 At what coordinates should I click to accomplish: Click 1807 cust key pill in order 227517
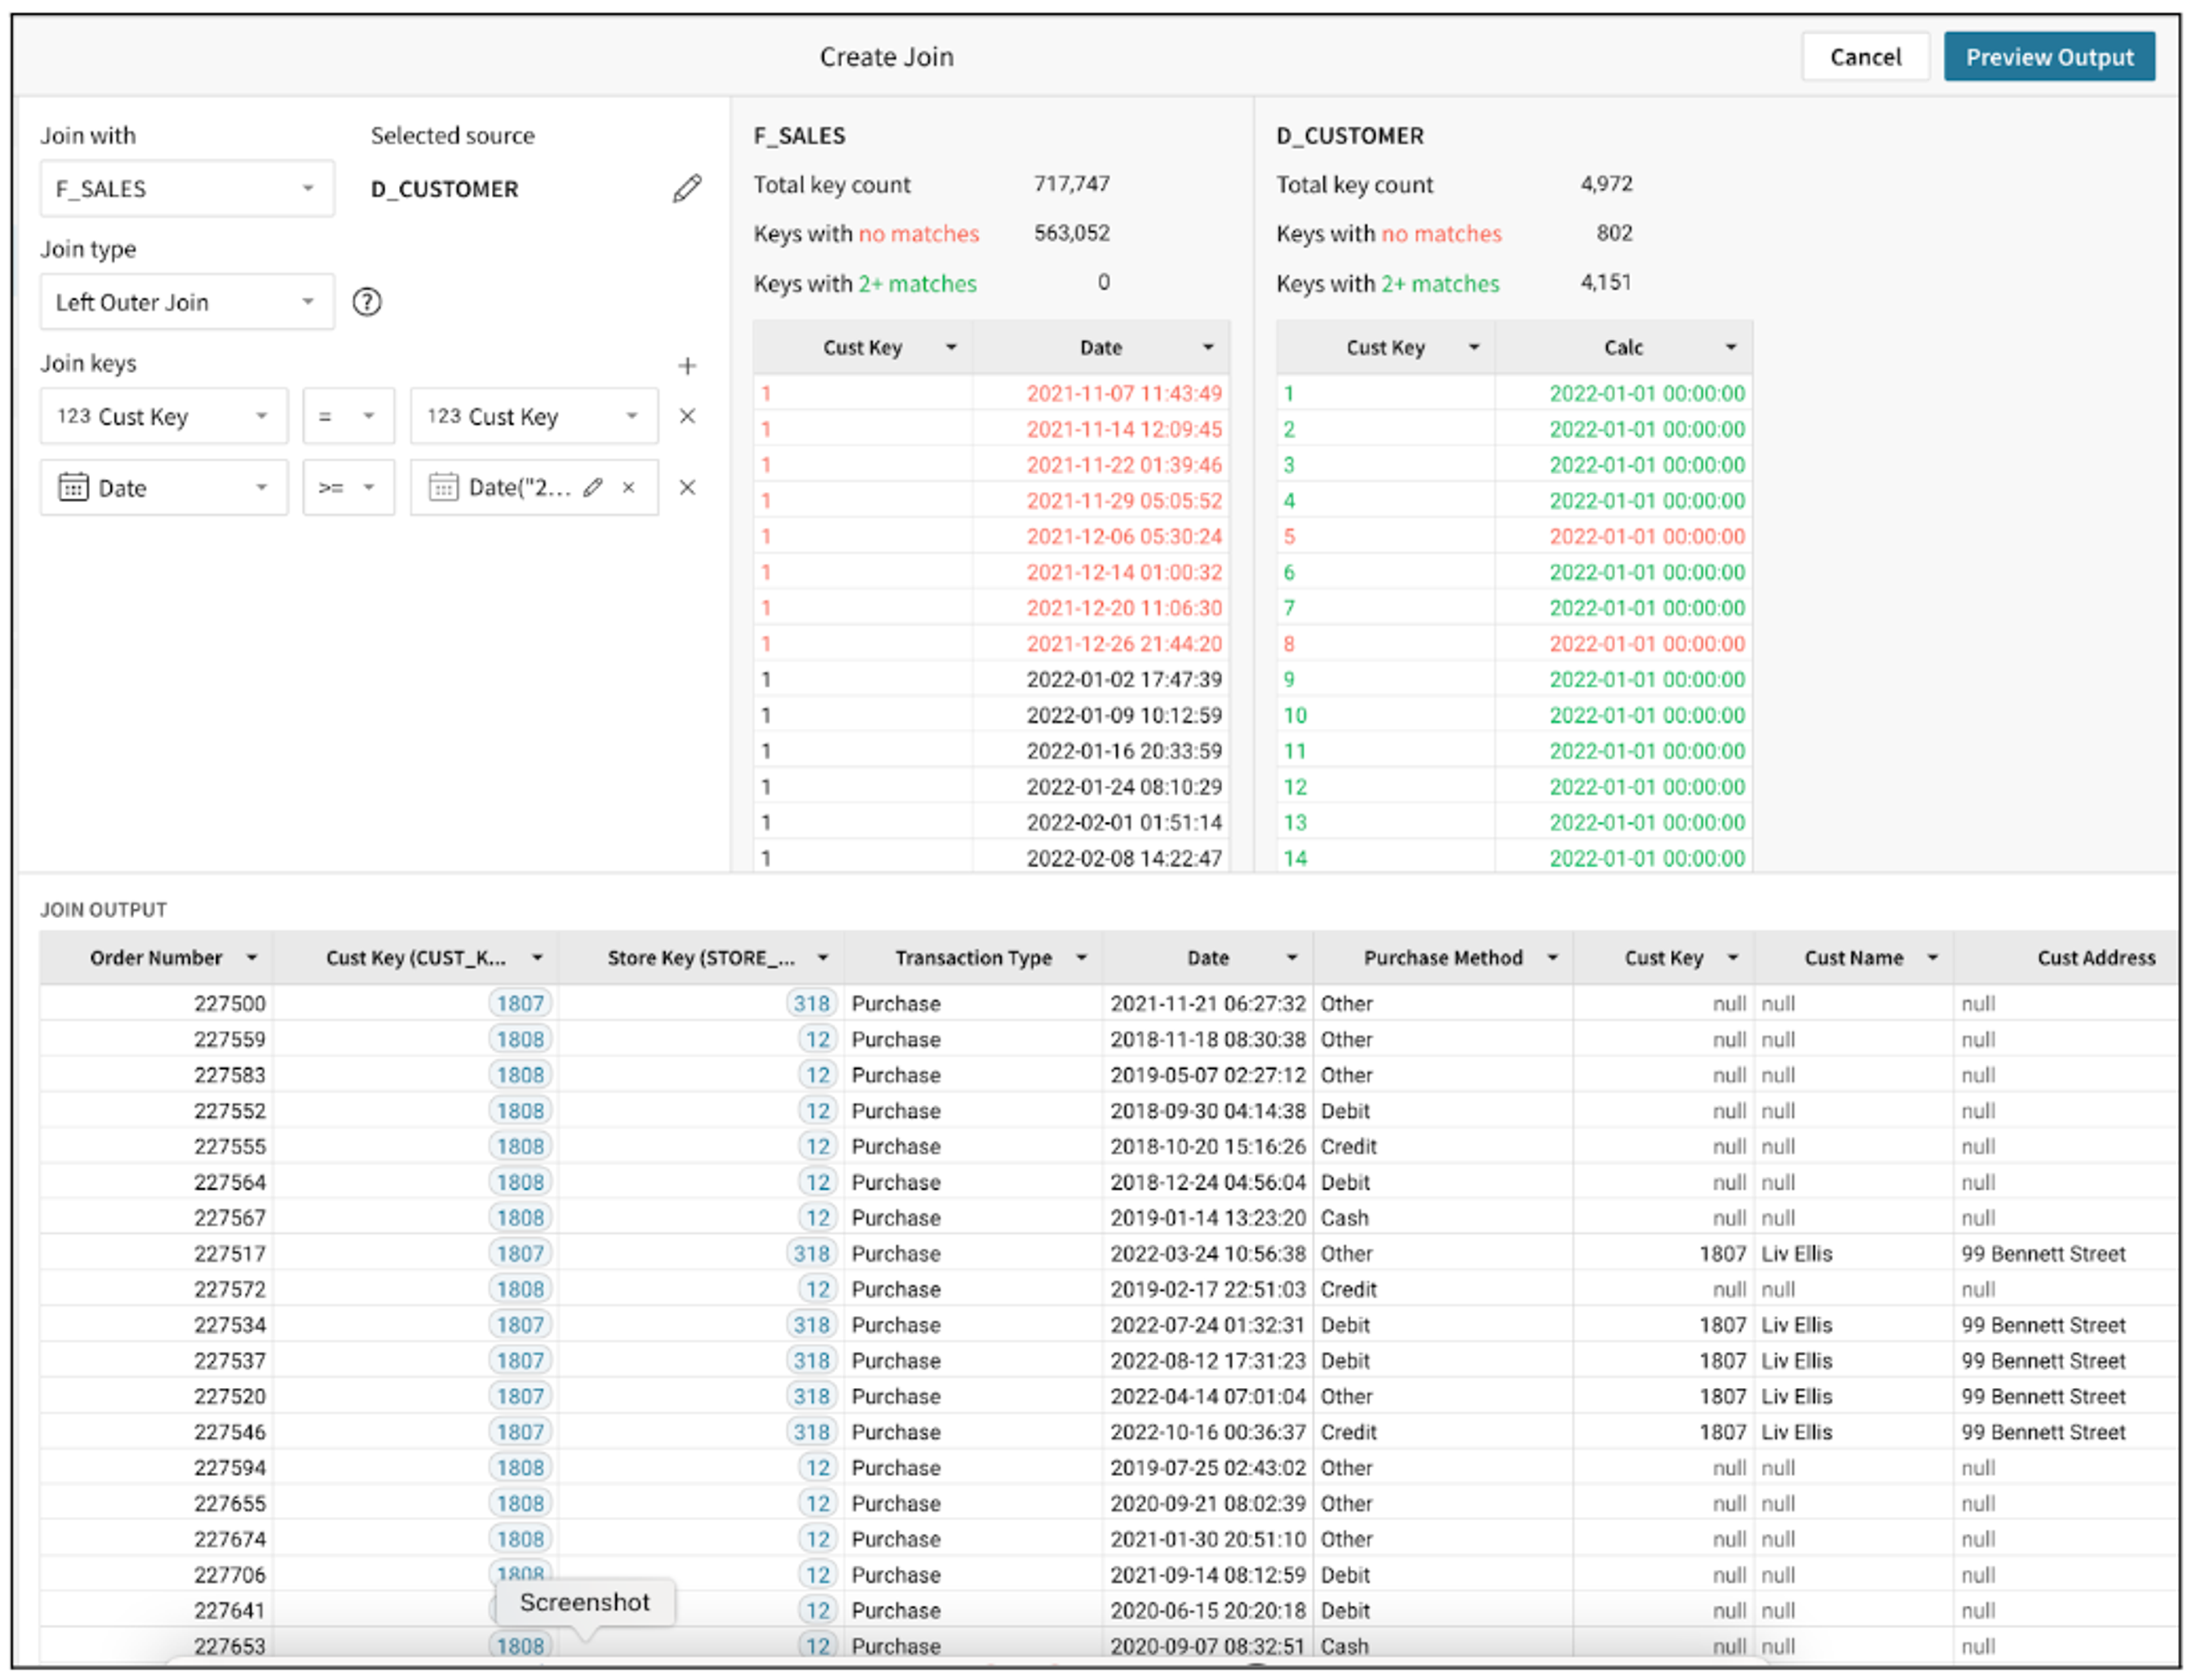(x=520, y=1253)
